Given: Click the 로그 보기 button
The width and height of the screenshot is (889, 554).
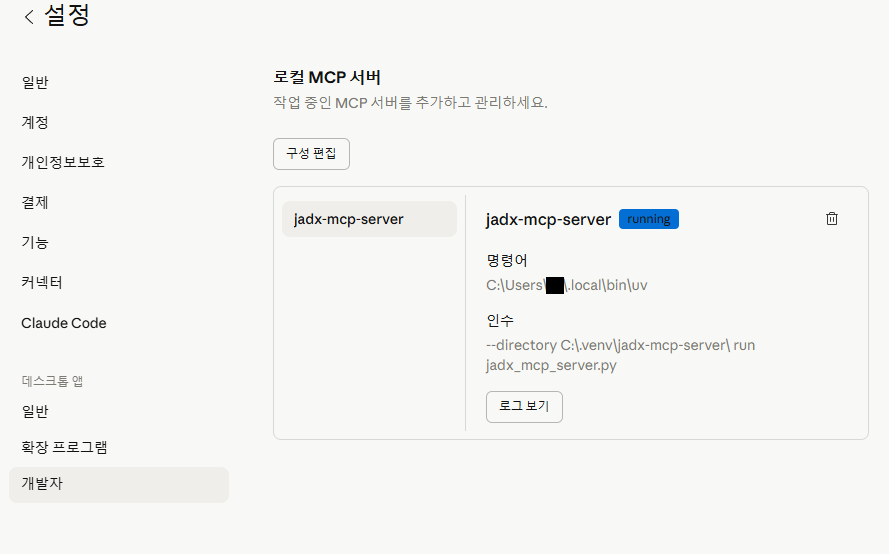Looking at the screenshot, I should pyautogui.click(x=524, y=407).
